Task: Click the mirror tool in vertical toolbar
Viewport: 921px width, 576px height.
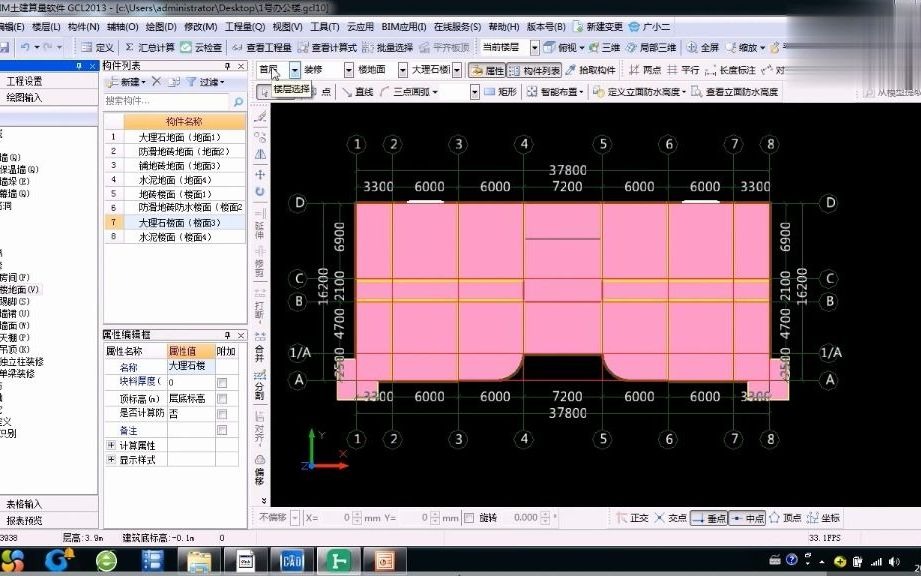Action: (260, 154)
